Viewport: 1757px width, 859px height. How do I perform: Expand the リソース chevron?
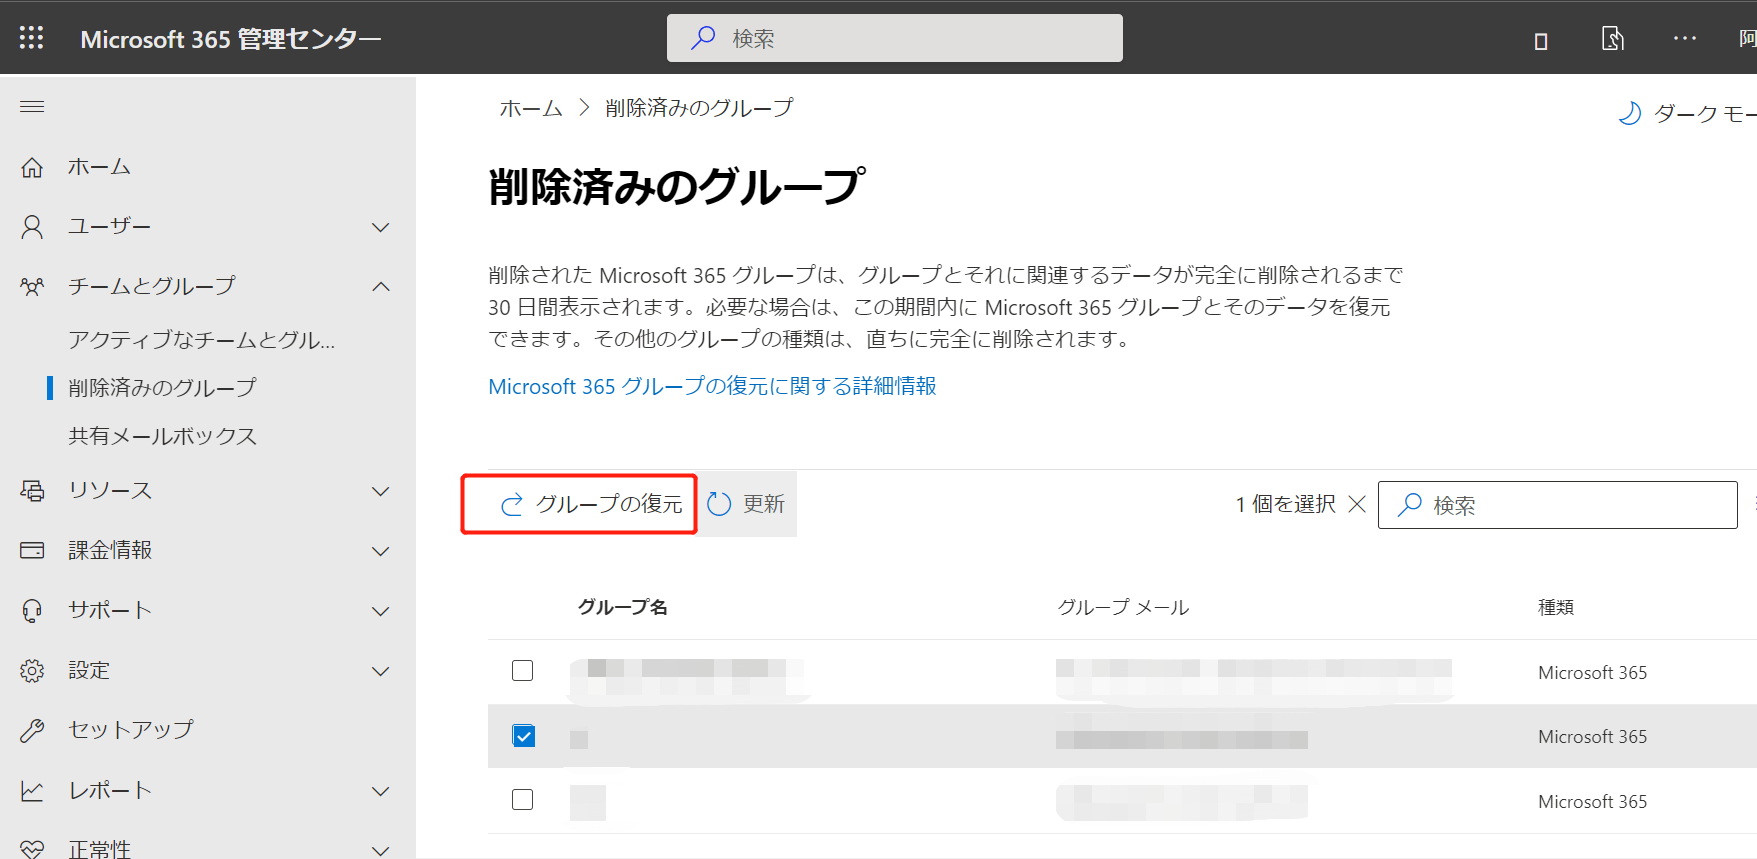click(381, 491)
